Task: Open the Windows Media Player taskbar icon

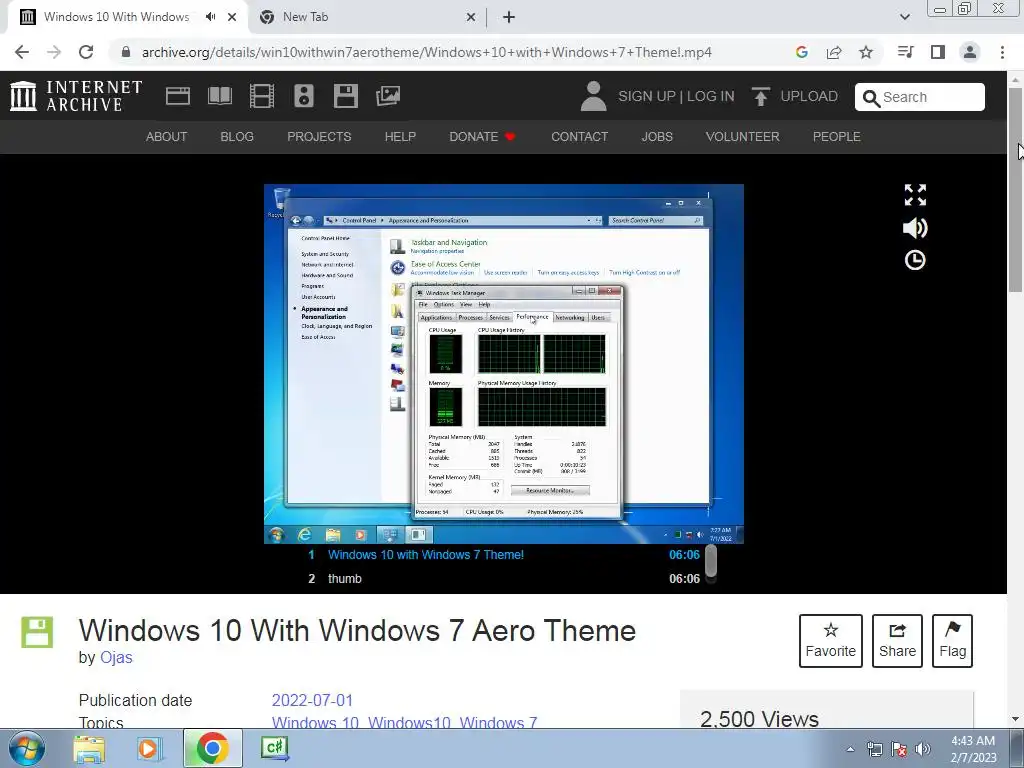Action: click(x=148, y=748)
